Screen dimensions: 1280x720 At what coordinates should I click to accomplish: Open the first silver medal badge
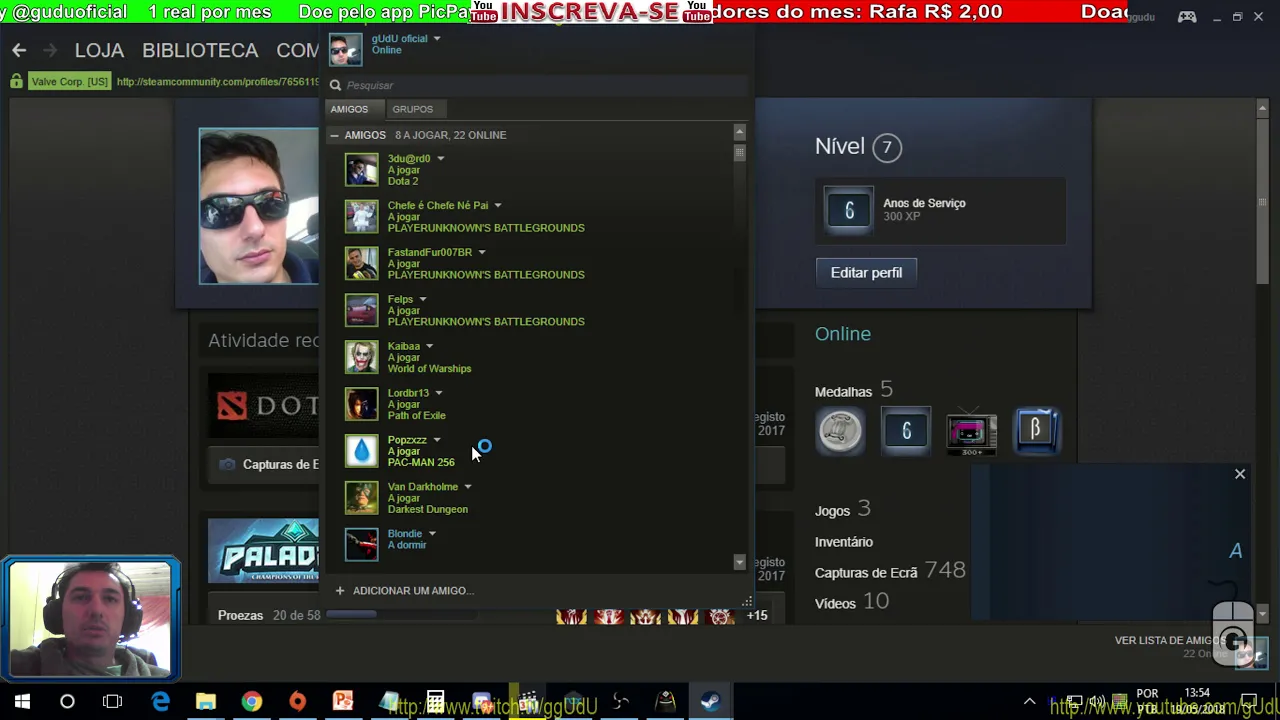point(840,431)
